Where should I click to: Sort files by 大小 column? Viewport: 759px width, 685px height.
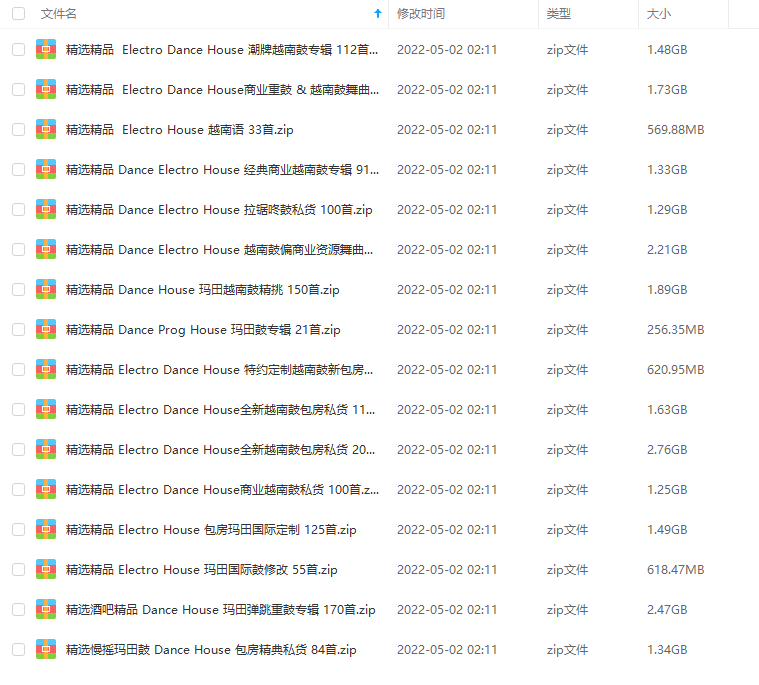(659, 14)
